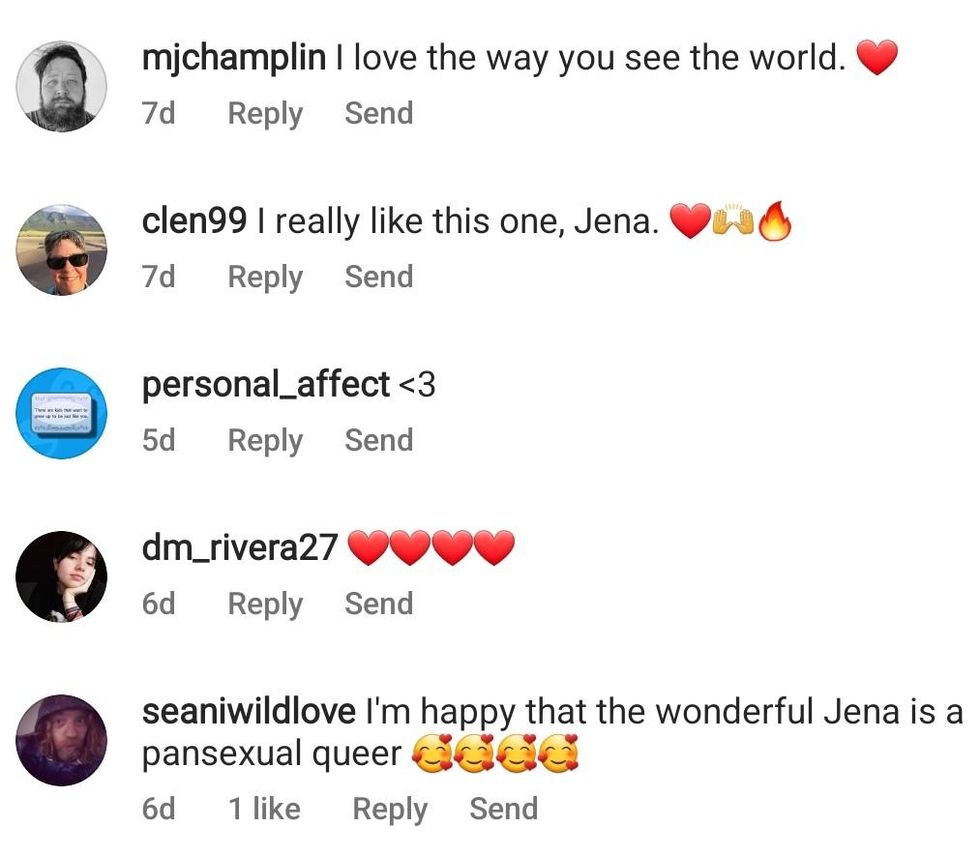Image resolution: width=980 pixels, height=853 pixels.
Task: Open dm_rivera27's profile picture
Action: 62,576
